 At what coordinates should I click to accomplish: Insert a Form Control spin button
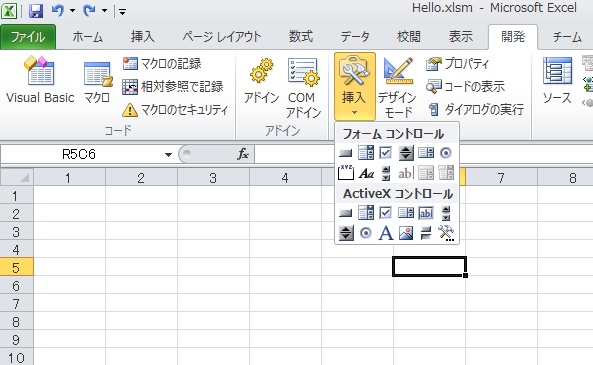406,153
